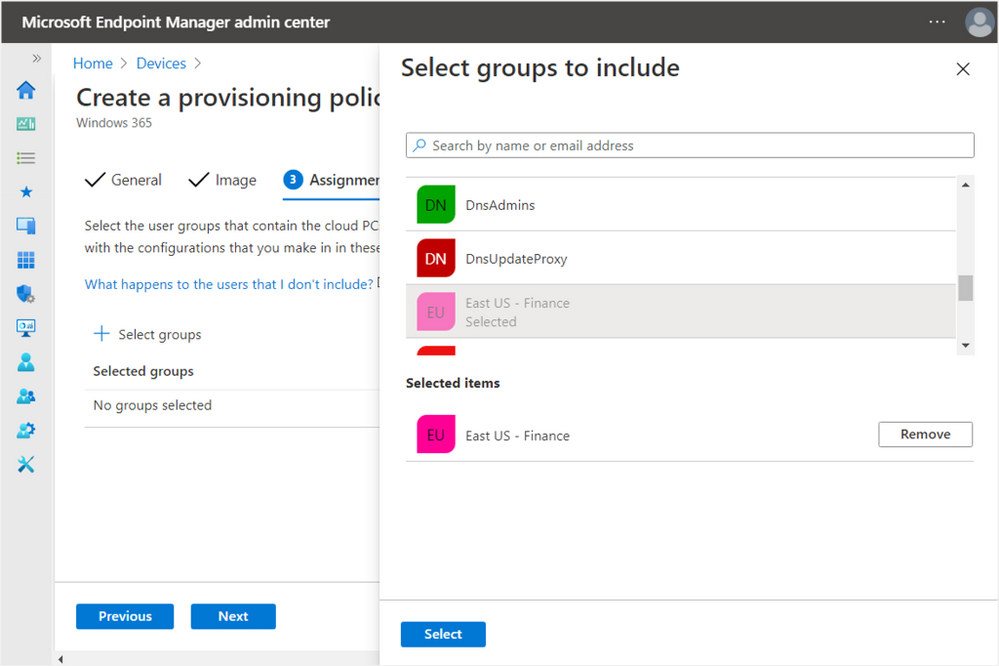
Task: Open Endpoint security shield icon
Action: [x=26, y=294]
